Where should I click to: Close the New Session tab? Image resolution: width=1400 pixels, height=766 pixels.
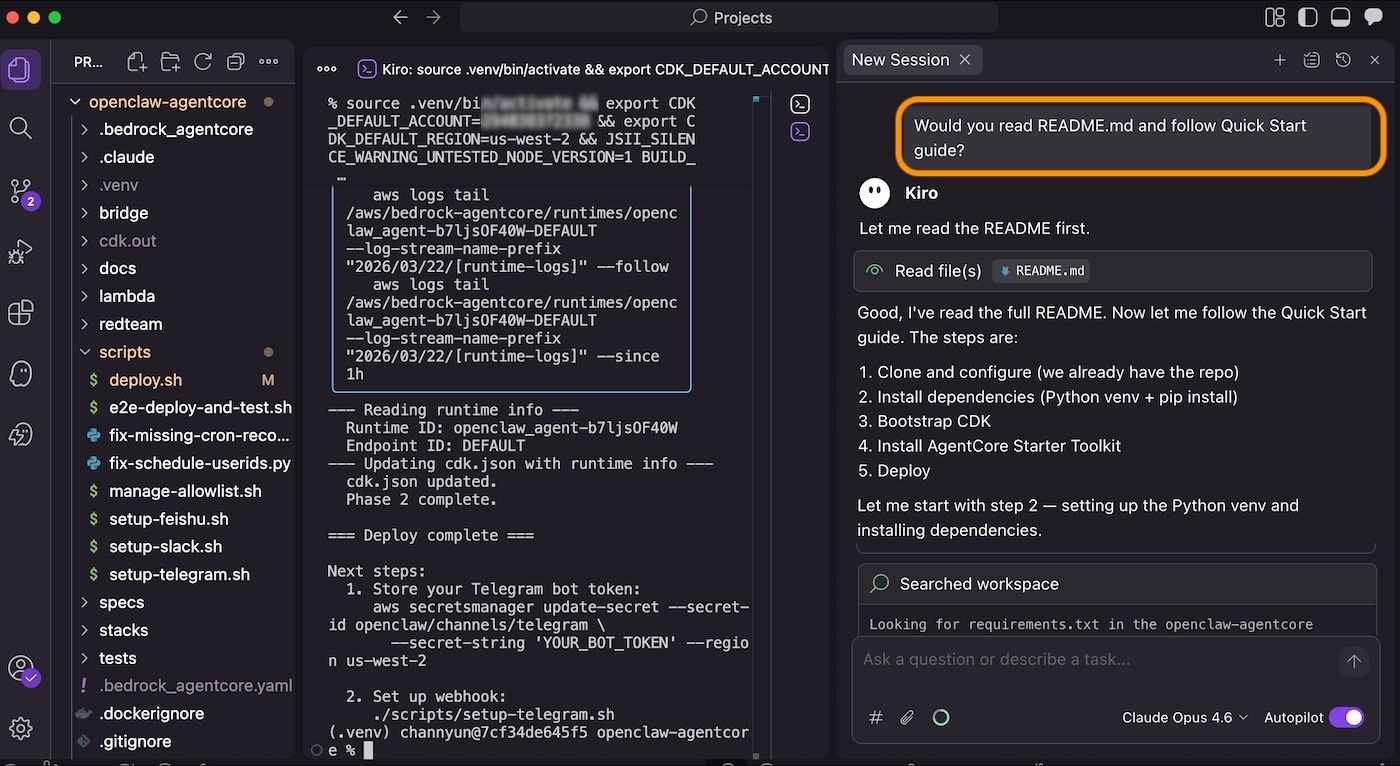click(x=965, y=60)
